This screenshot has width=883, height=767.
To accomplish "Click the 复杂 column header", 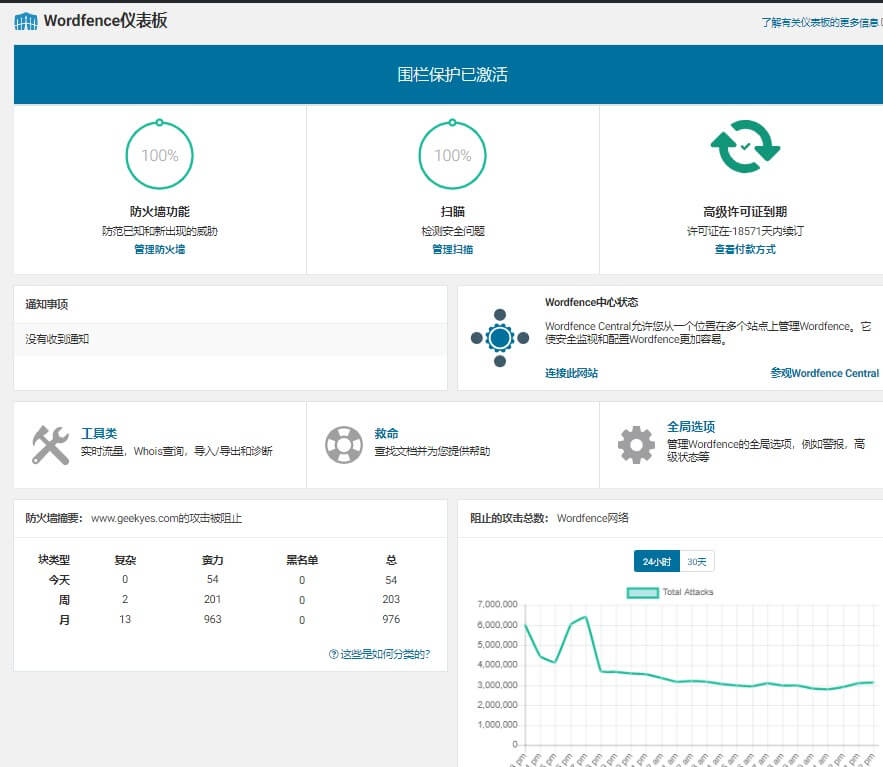I will tap(125, 560).
